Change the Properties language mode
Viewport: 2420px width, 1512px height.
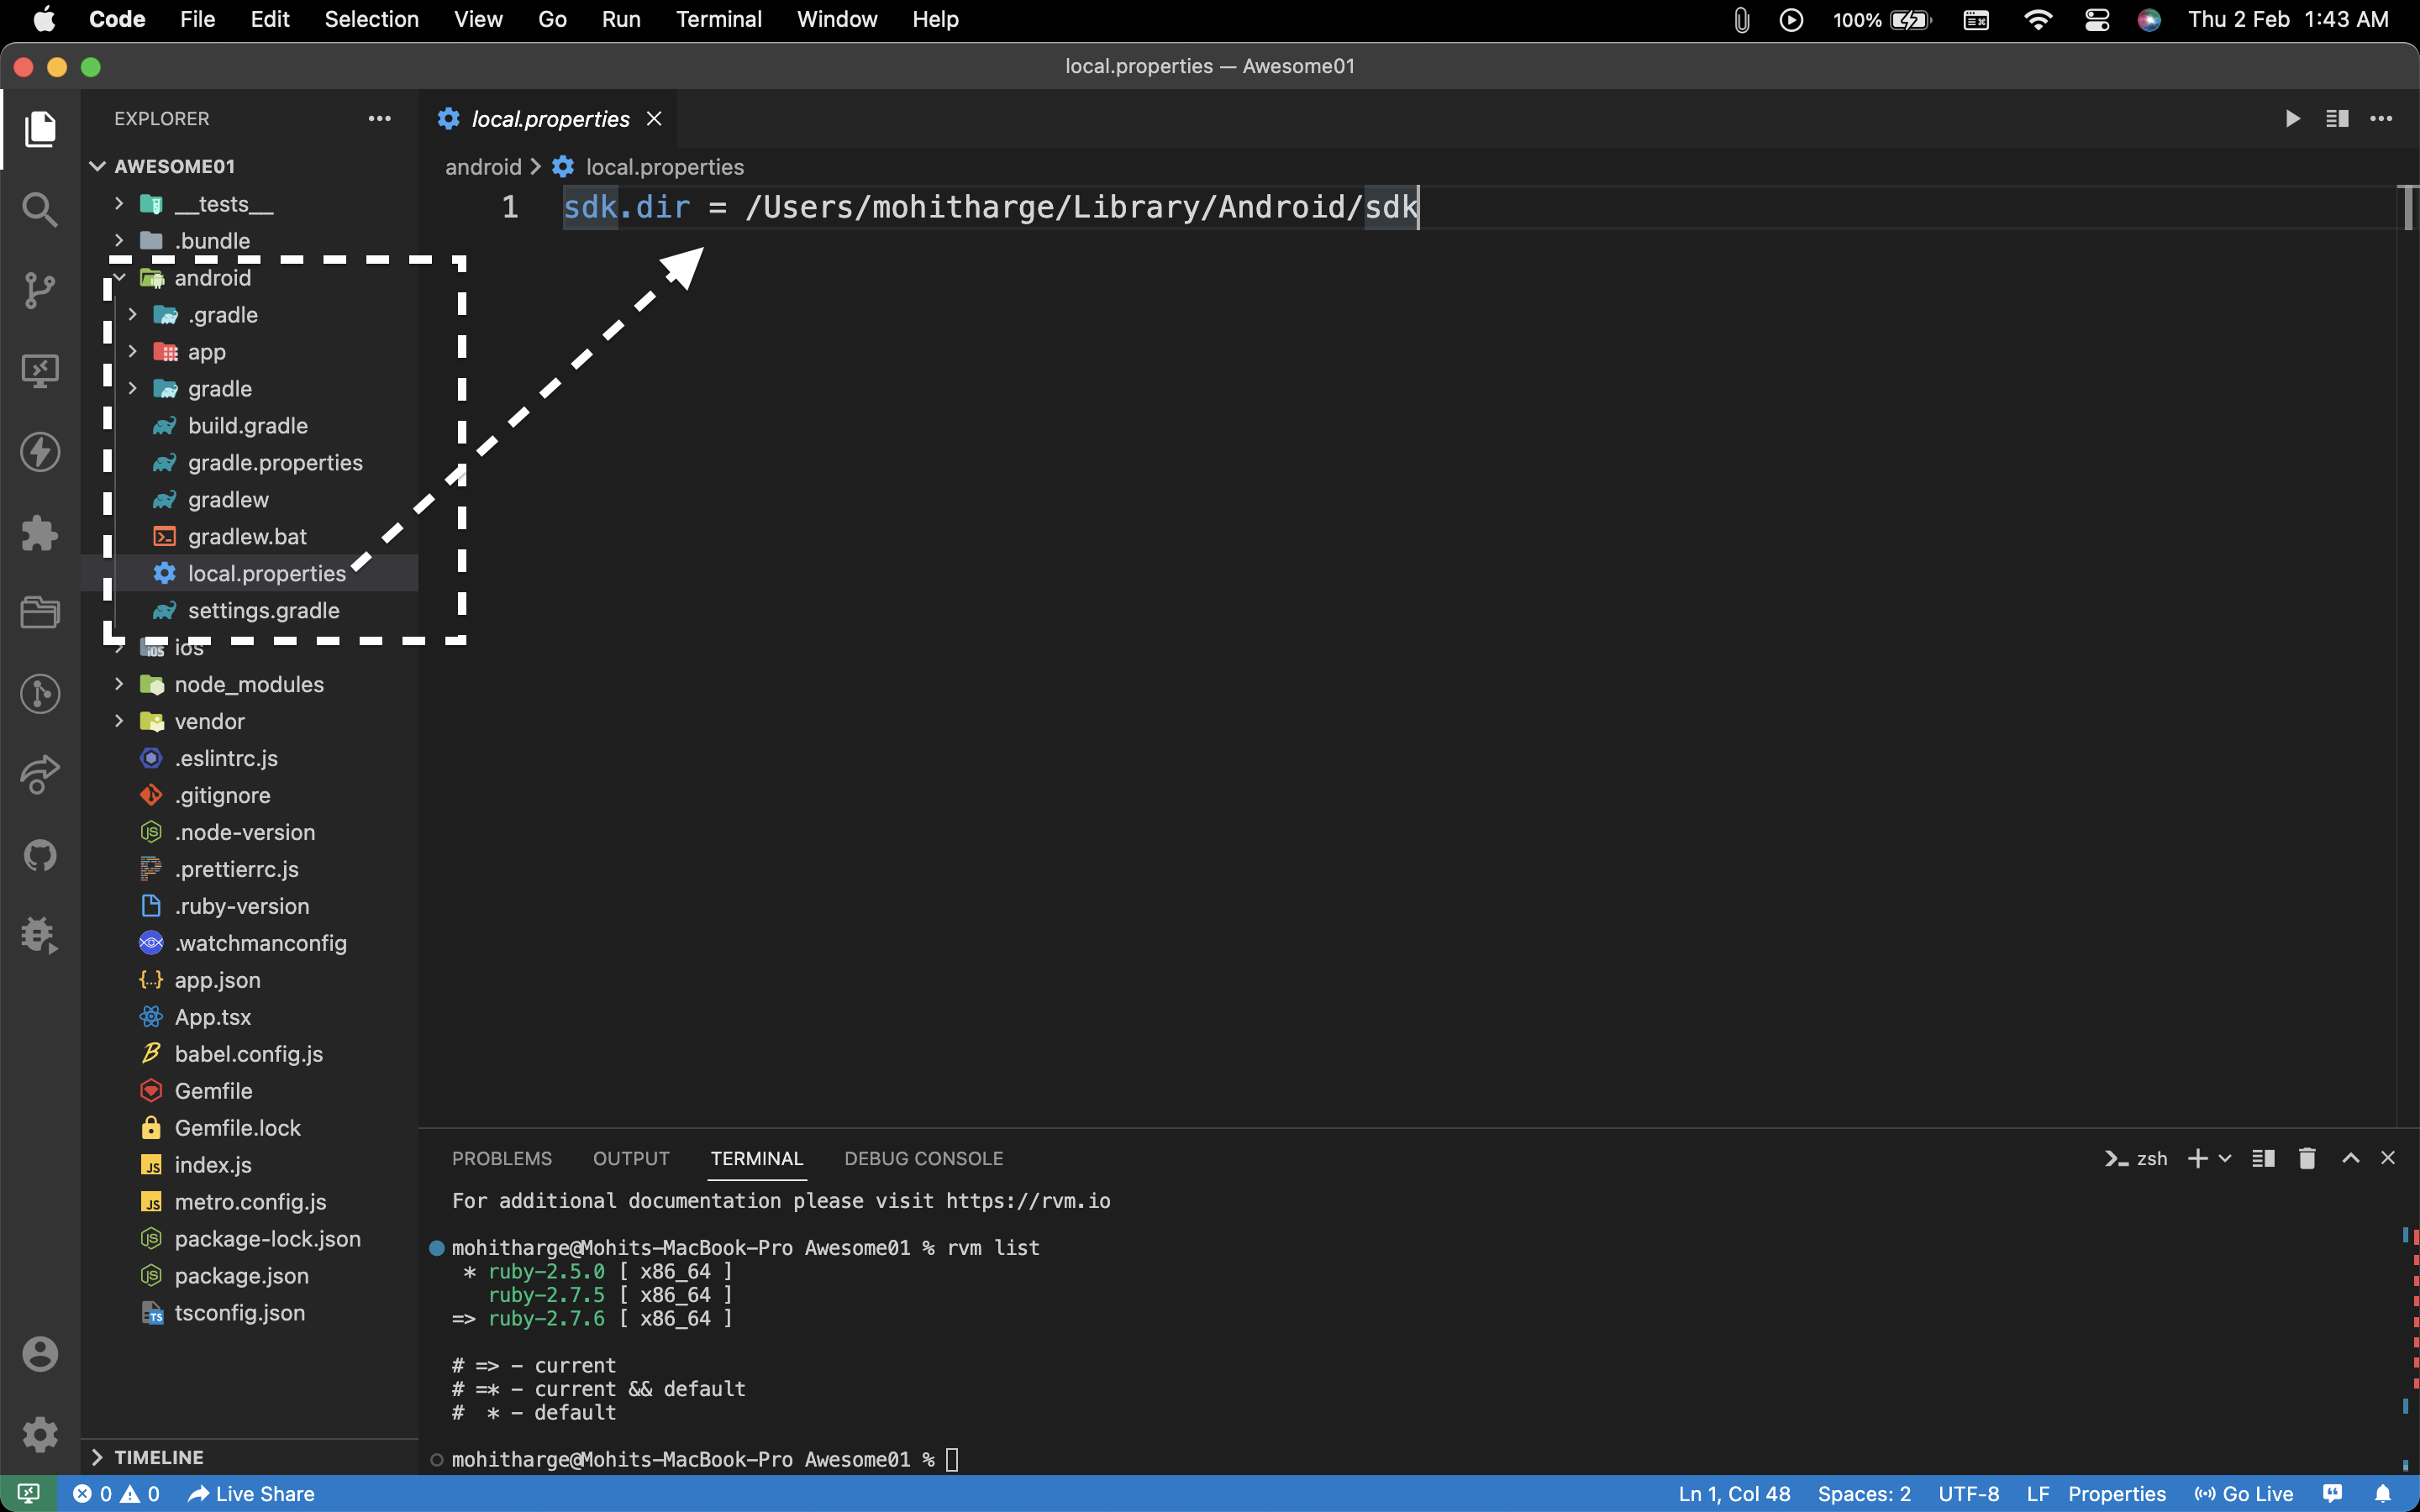click(2116, 1493)
